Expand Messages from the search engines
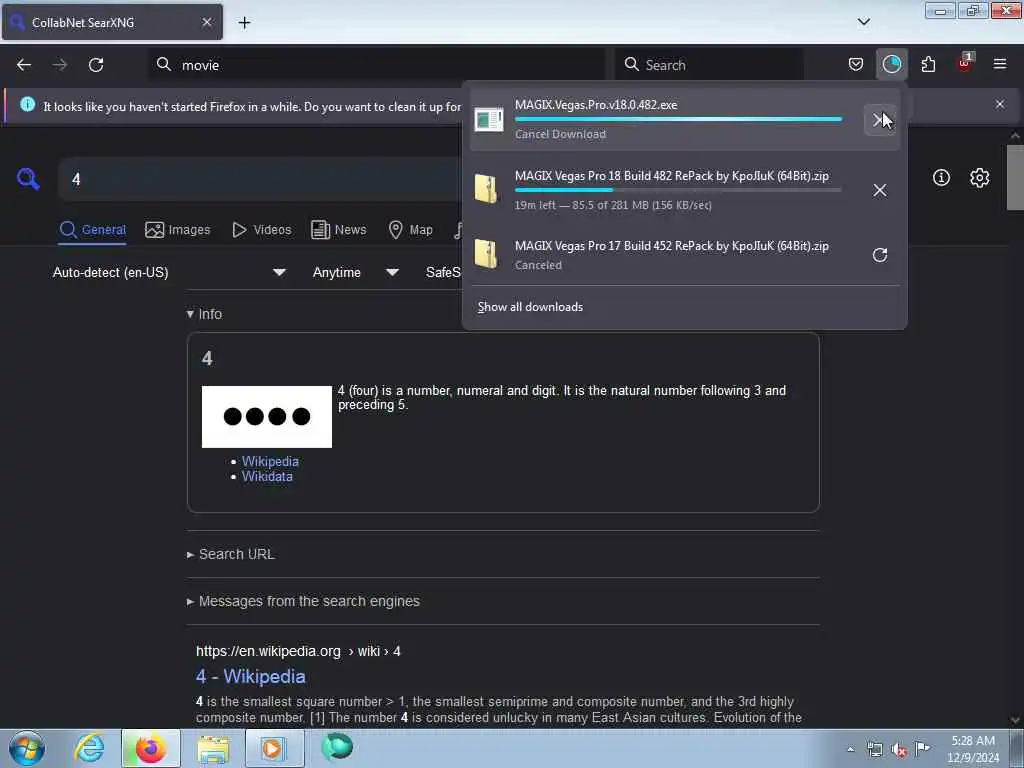The image size is (1024, 768). coord(303,601)
